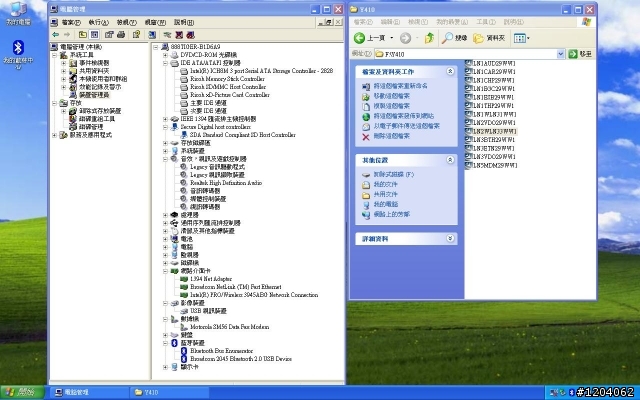Viewport: 640px width, 400px height.
Task: Open View menu in Computer Management
Action: tap(126, 22)
